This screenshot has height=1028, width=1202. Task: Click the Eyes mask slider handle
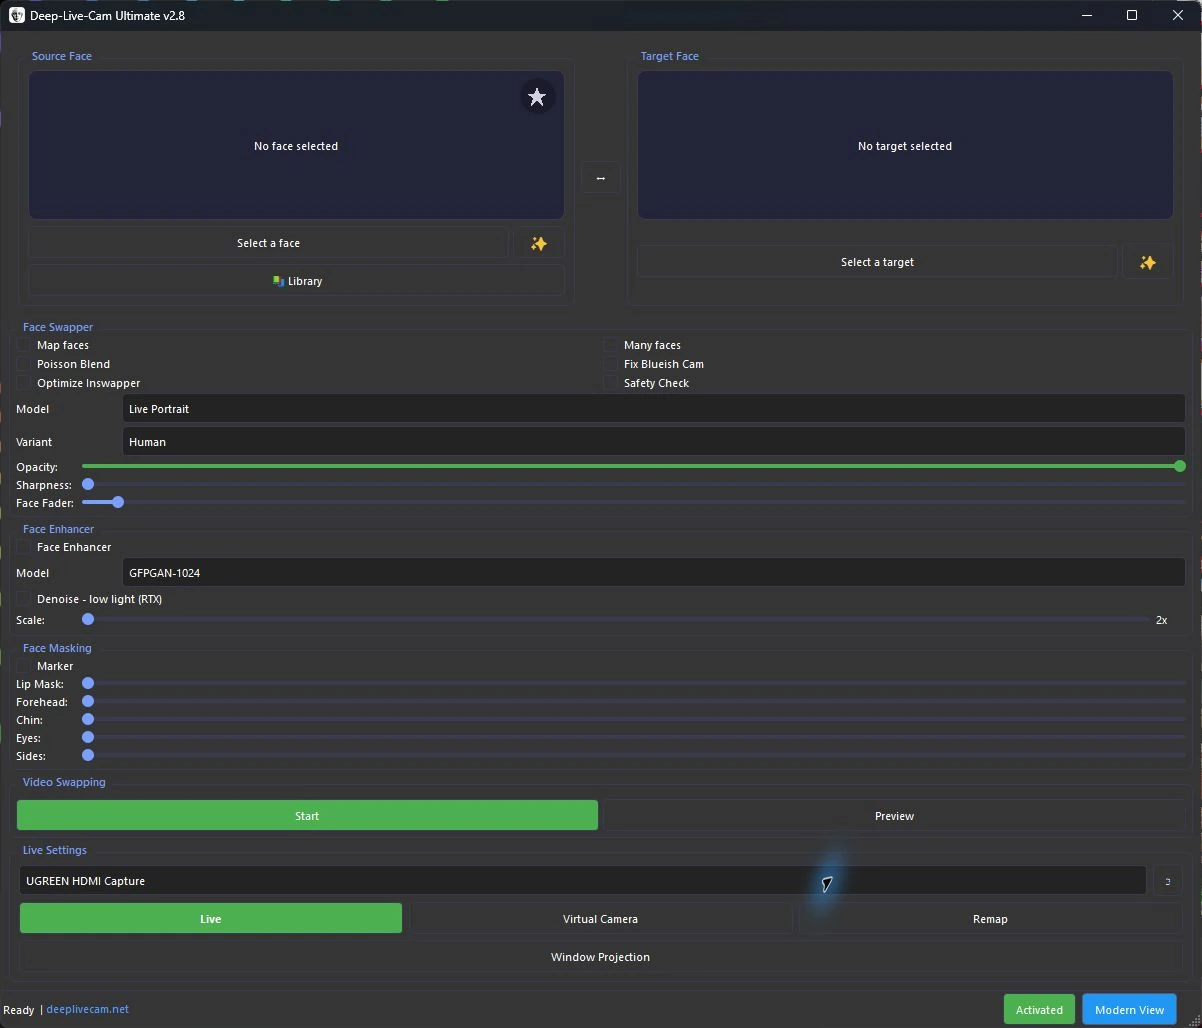pyautogui.click(x=88, y=738)
